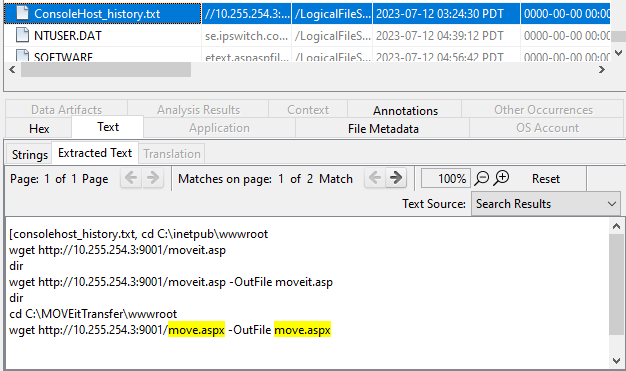Jump to next match arrow

click(x=396, y=178)
